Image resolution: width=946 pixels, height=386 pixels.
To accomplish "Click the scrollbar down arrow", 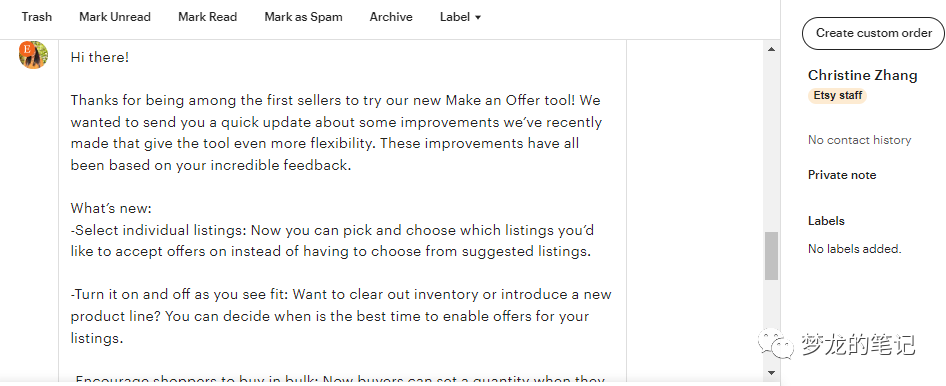I will [771, 373].
